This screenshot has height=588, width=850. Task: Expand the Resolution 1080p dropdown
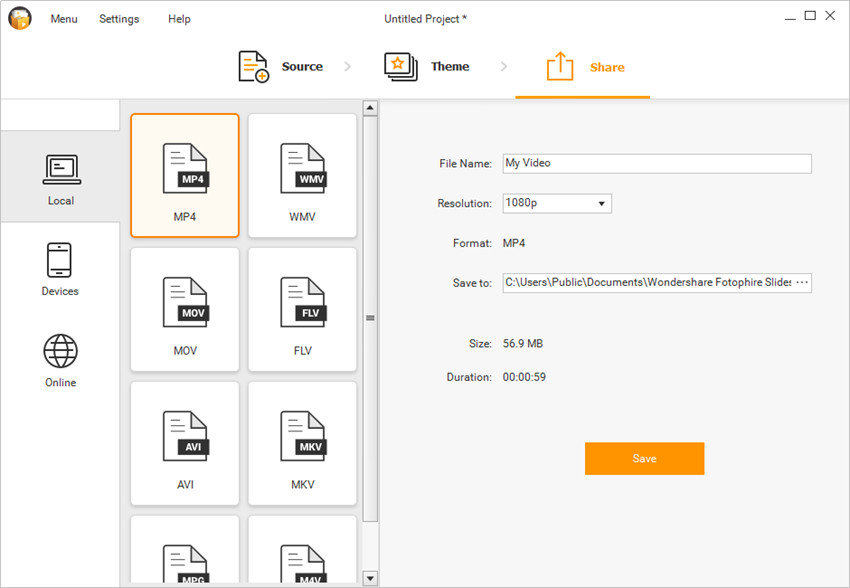[x=557, y=204]
